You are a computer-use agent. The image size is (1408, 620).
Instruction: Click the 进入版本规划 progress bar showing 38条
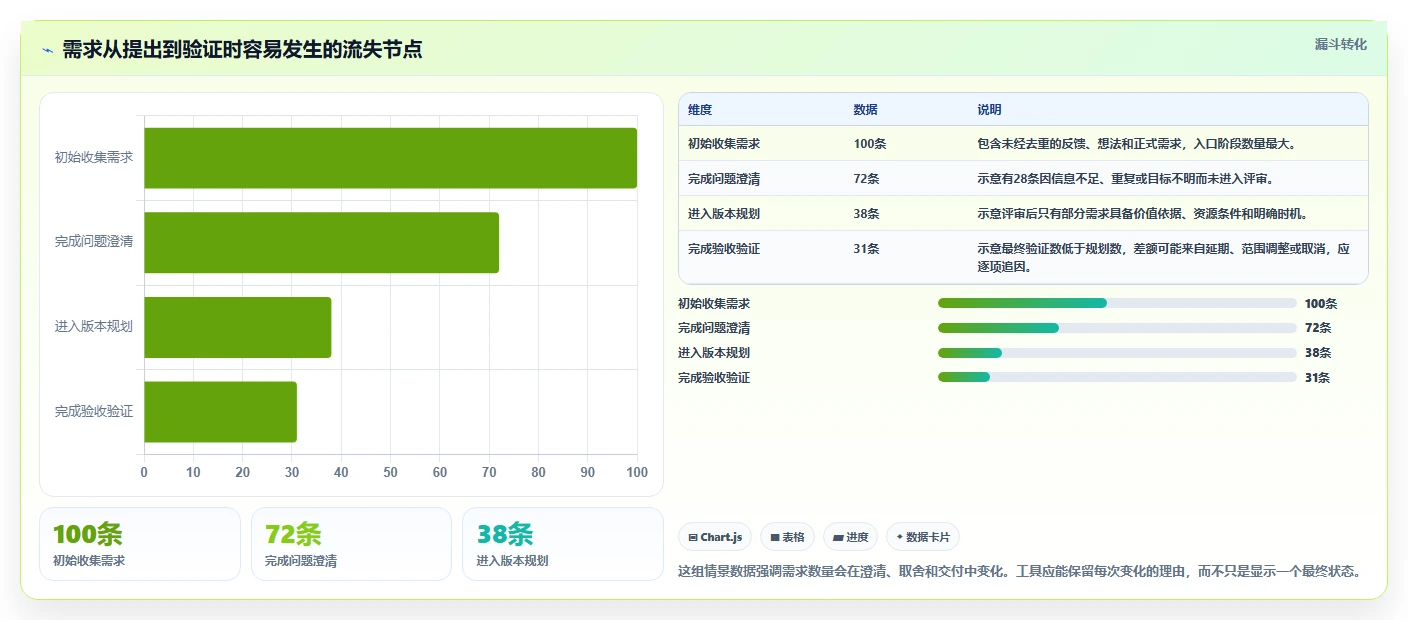click(1117, 352)
